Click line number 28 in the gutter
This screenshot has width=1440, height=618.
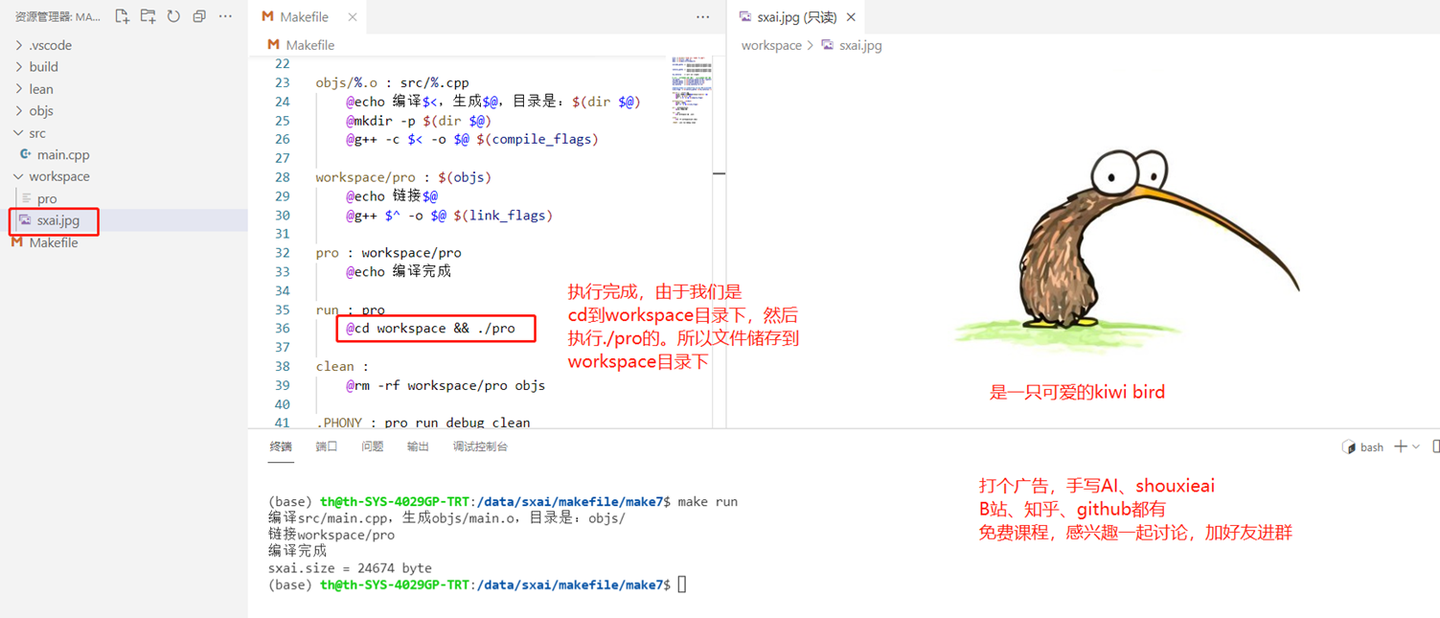282,177
